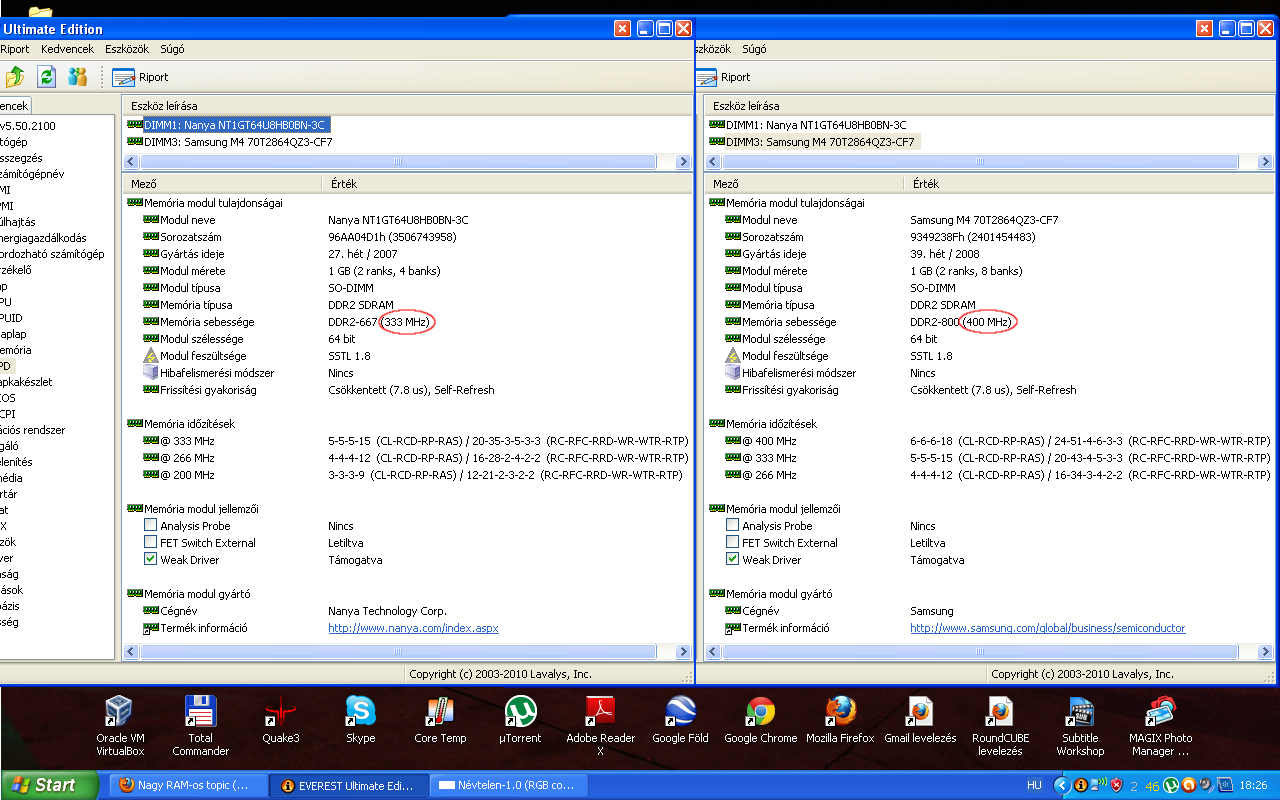Click left arrow of Samsung details scrollbar
The image size is (1280, 800).
click(x=712, y=652)
